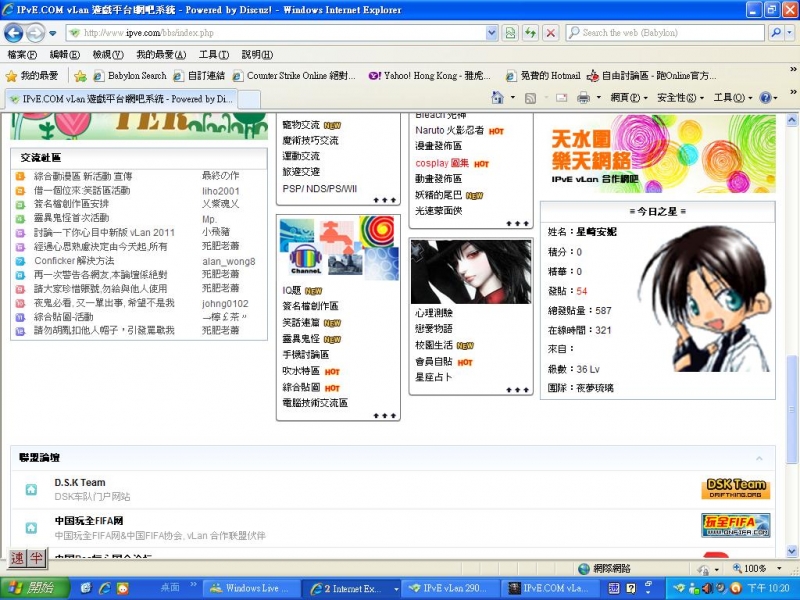The image size is (800, 600).
Task: Click the DSK Team logo banner
Action: pyautogui.click(x=736, y=488)
